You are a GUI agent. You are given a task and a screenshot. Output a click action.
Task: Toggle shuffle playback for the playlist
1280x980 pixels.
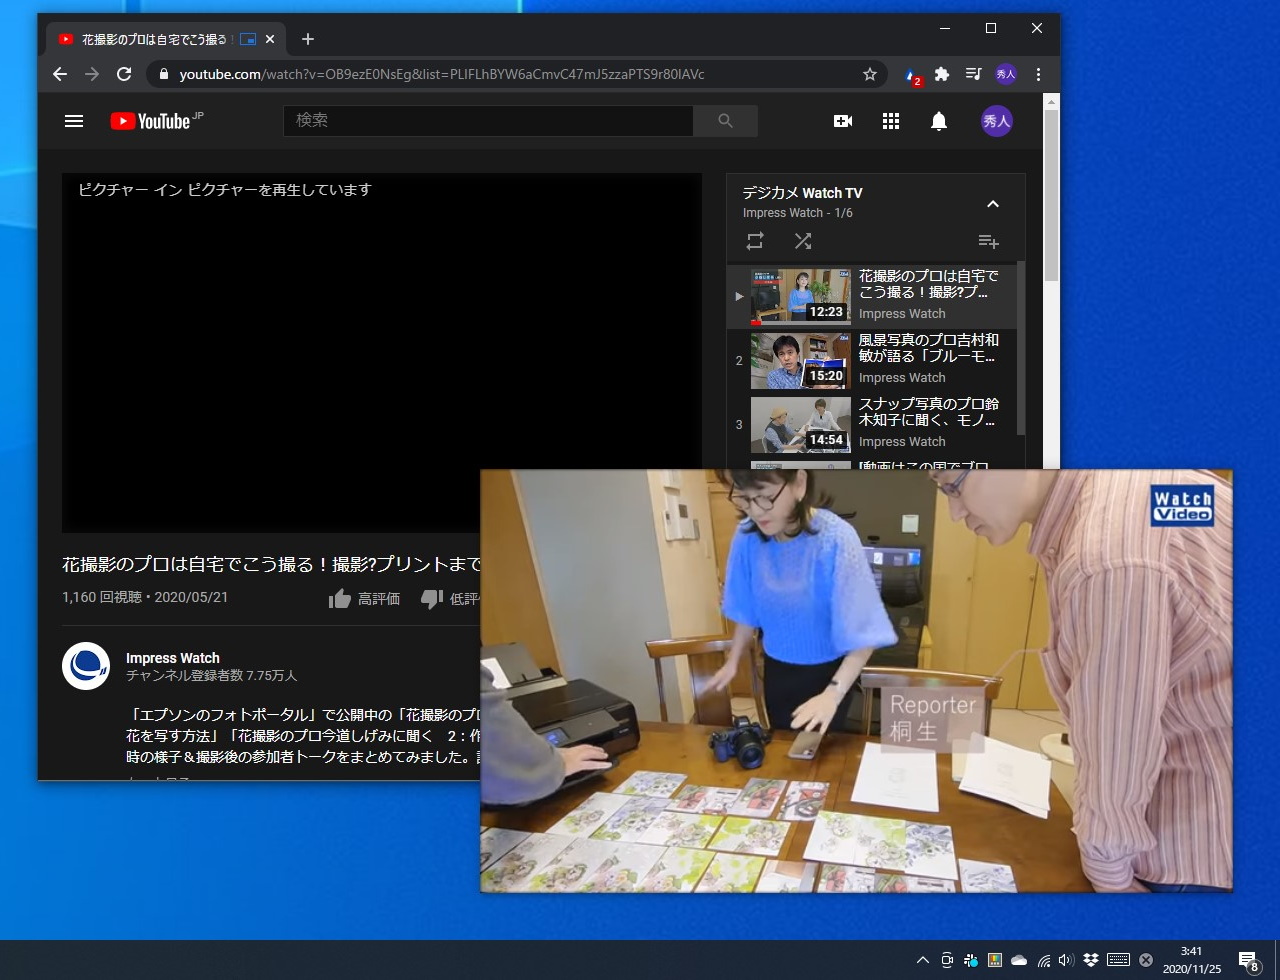click(802, 241)
